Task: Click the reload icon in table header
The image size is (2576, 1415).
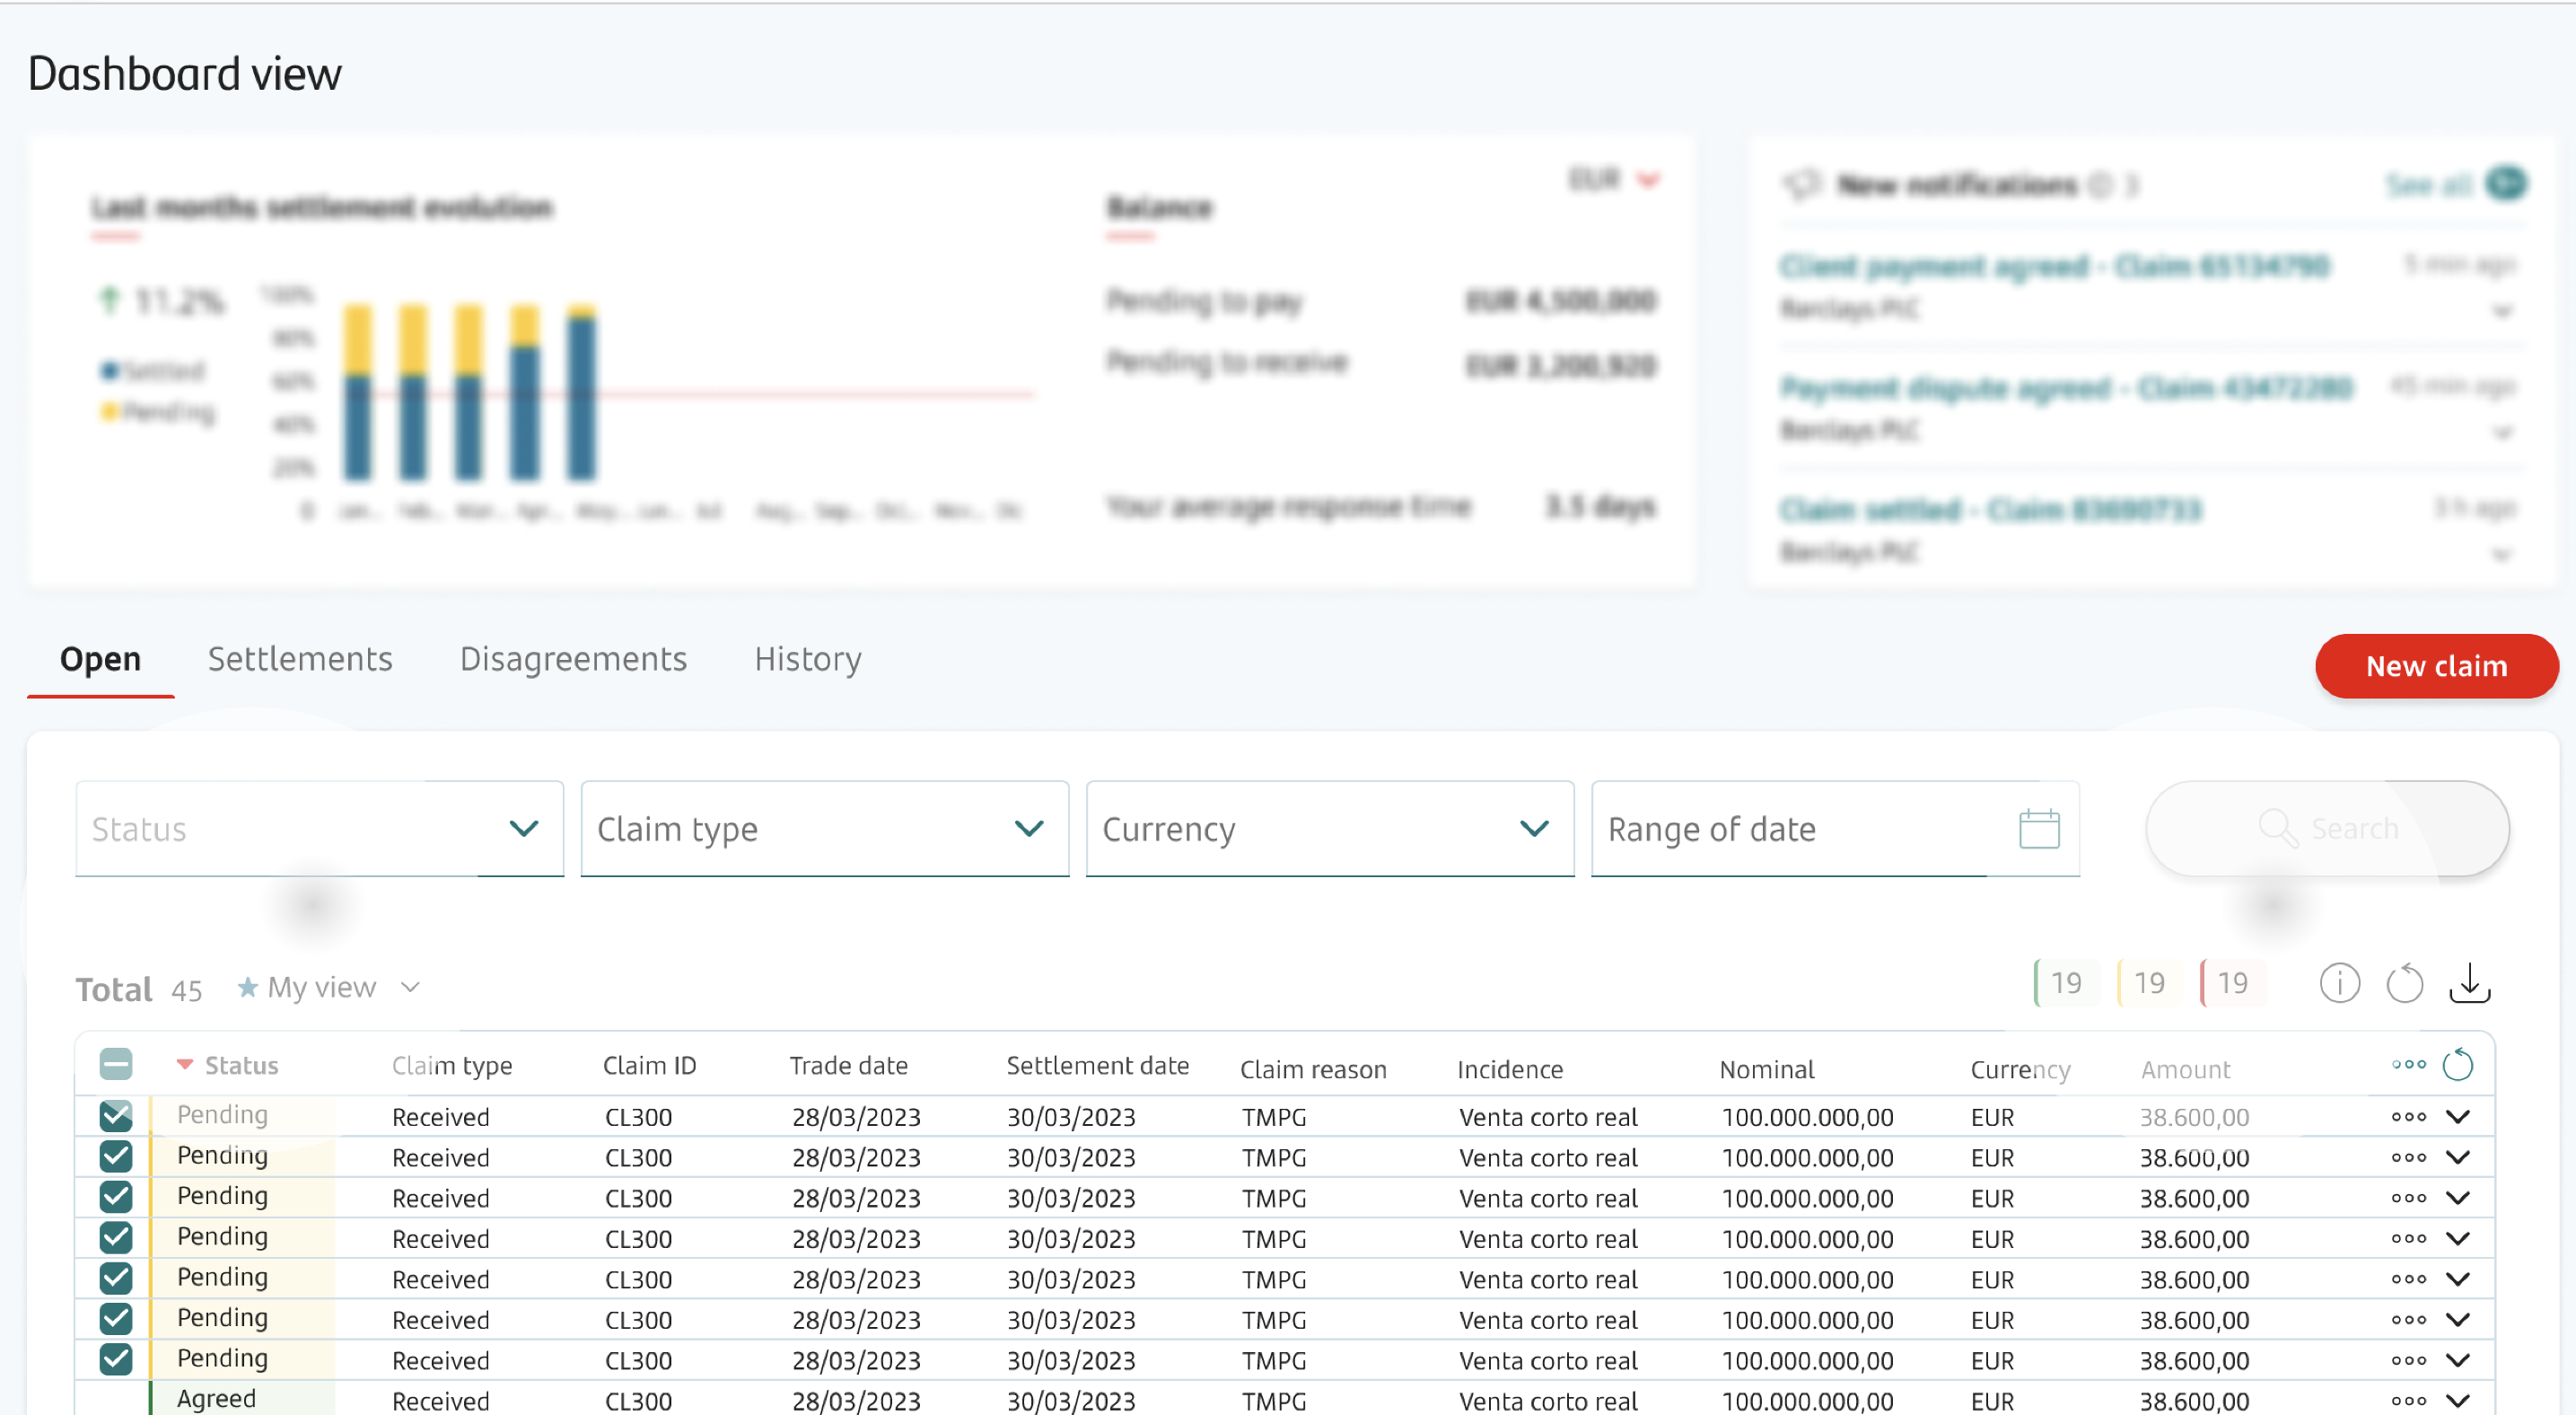Action: pos(2458,1064)
